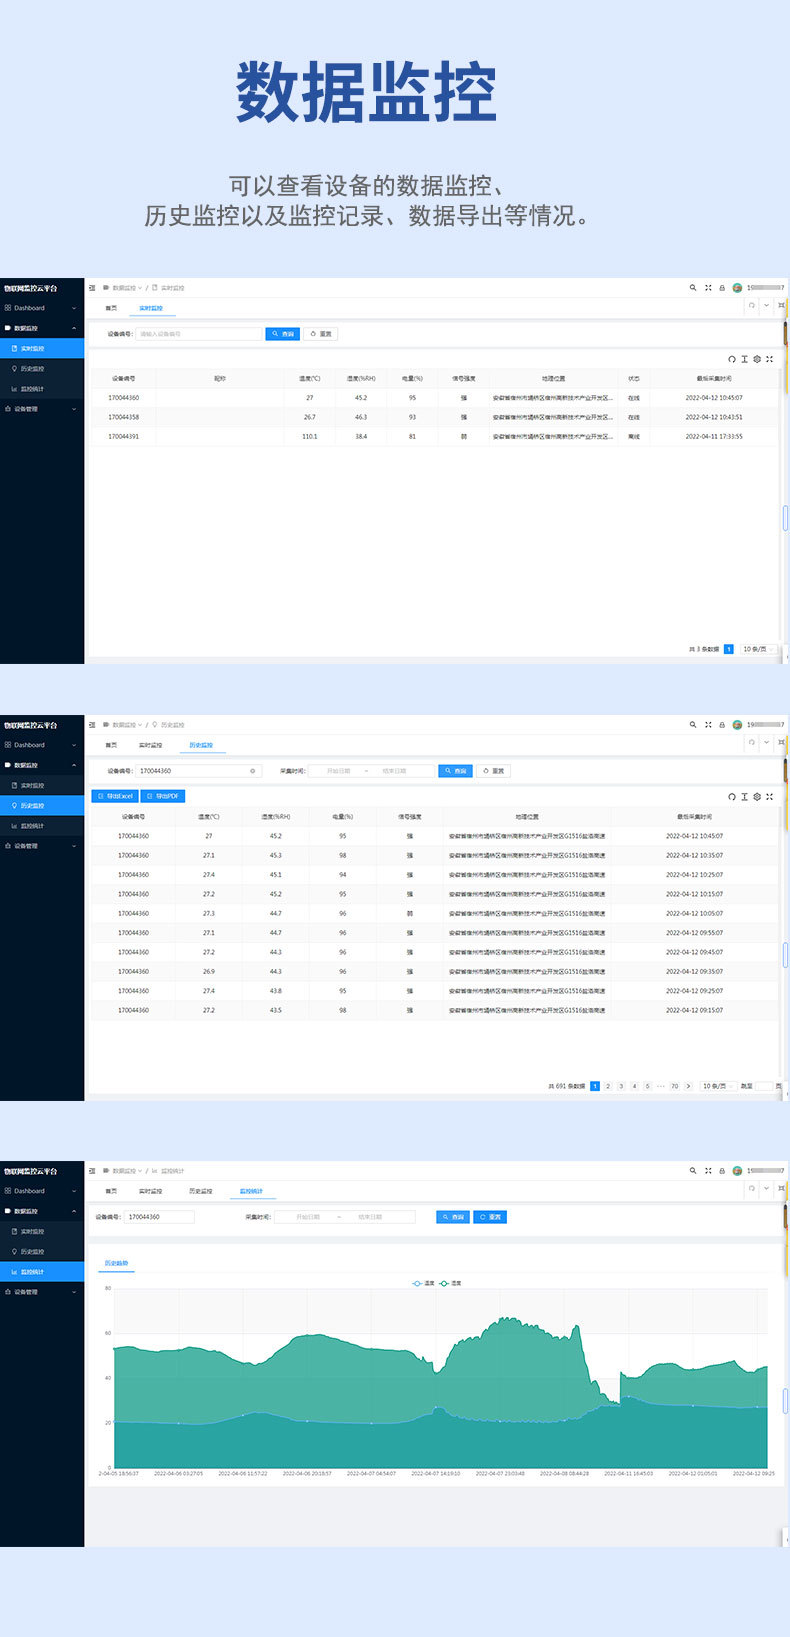
Task: Collapse 数据监控 group in real-time monitoring sidebar
Action: coord(42,328)
